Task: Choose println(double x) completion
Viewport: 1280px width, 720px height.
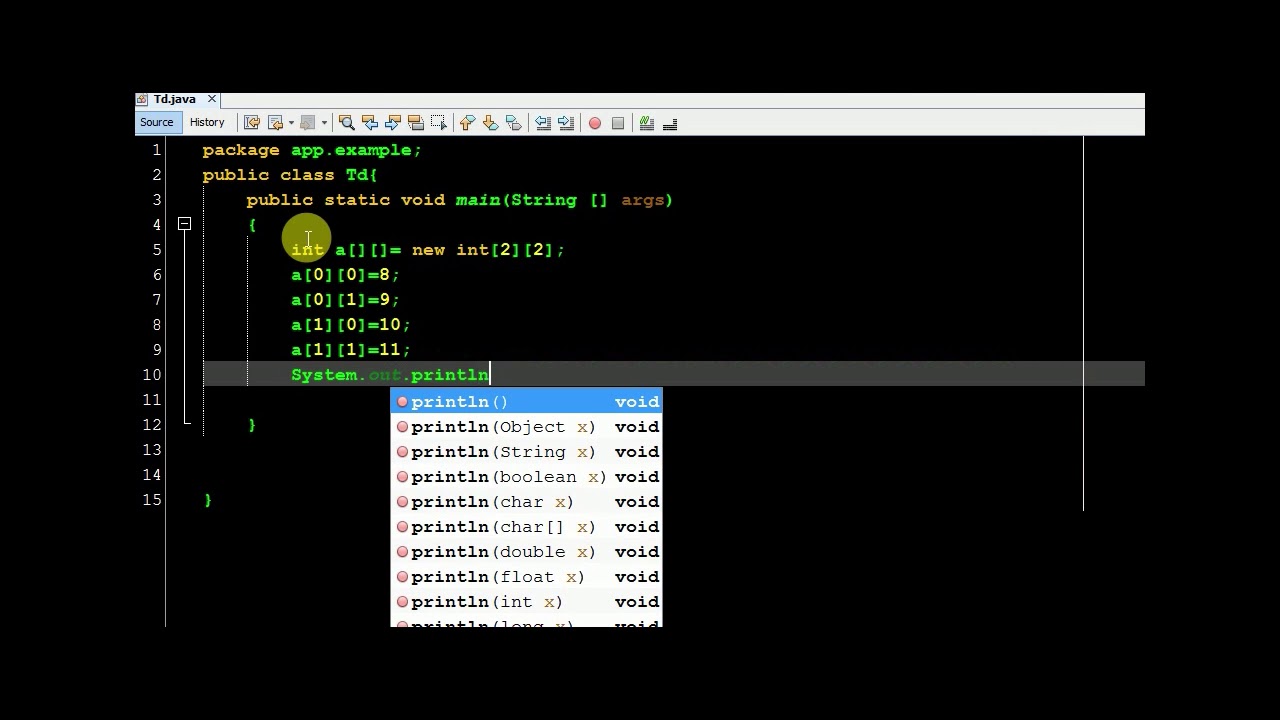Action: pos(526,552)
